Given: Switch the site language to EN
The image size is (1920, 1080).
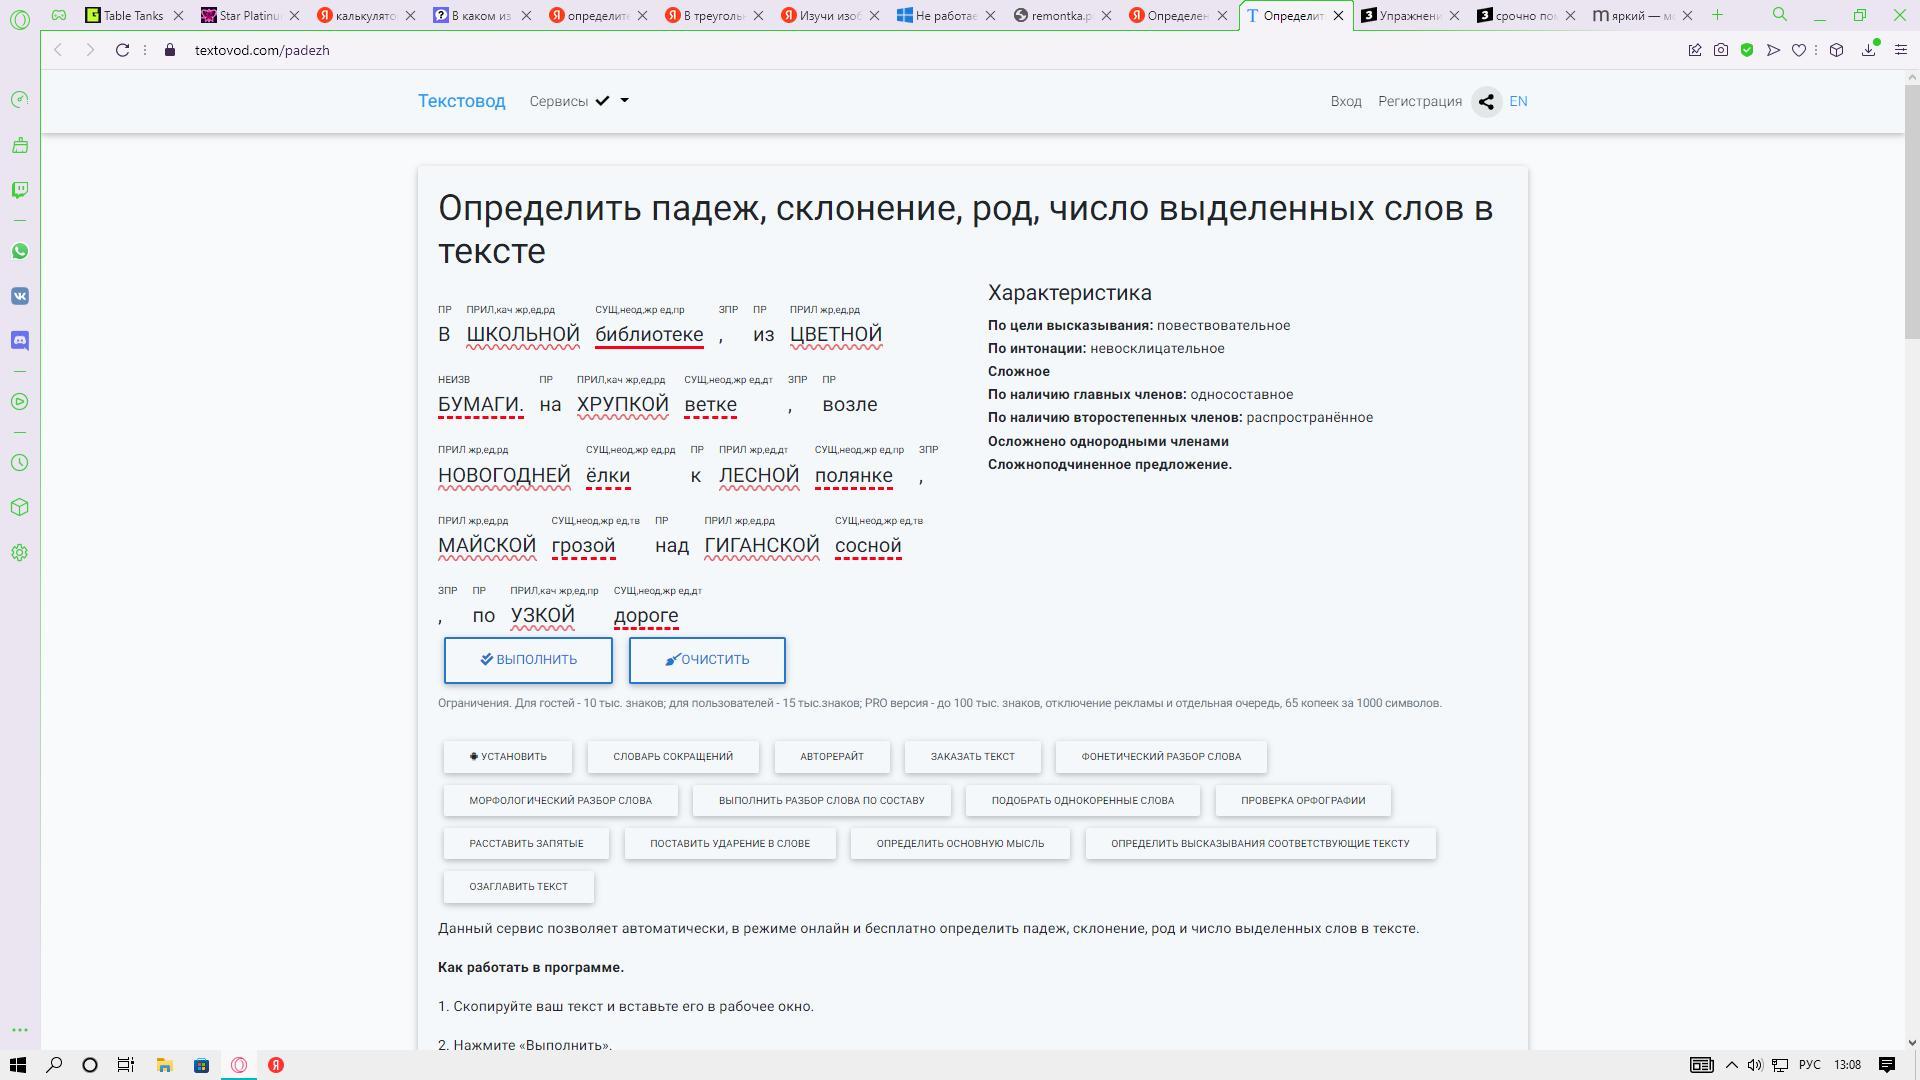Looking at the screenshot, I should 1518,101.
